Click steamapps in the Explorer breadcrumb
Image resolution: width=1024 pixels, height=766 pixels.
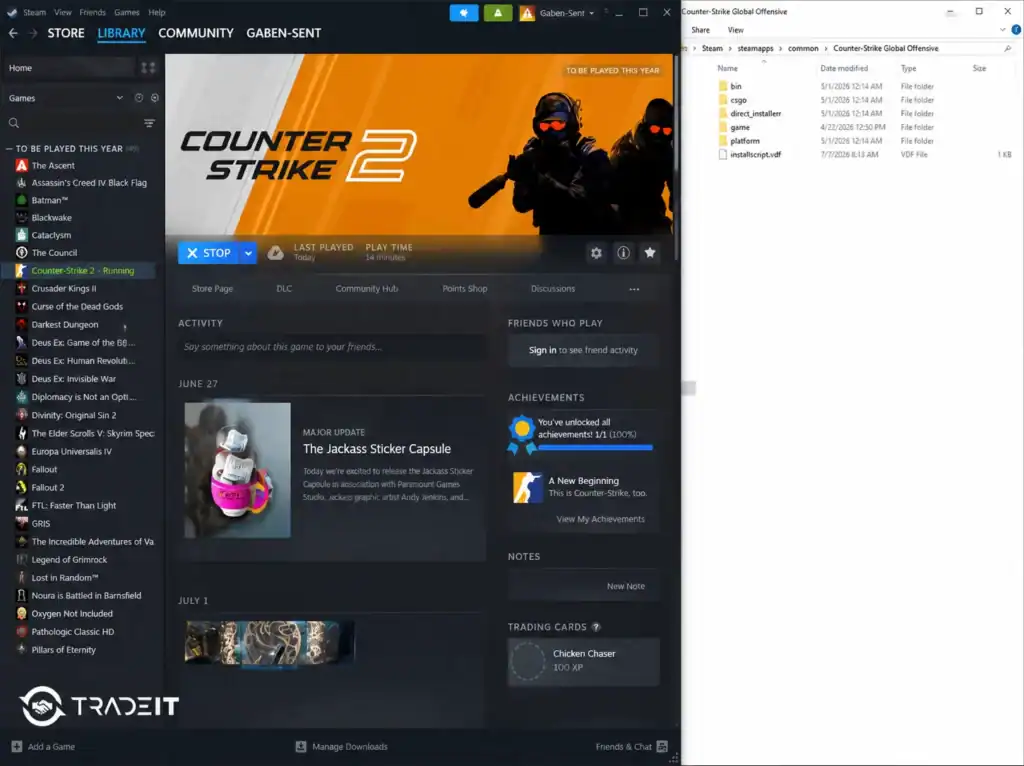(x=755, y=48)
